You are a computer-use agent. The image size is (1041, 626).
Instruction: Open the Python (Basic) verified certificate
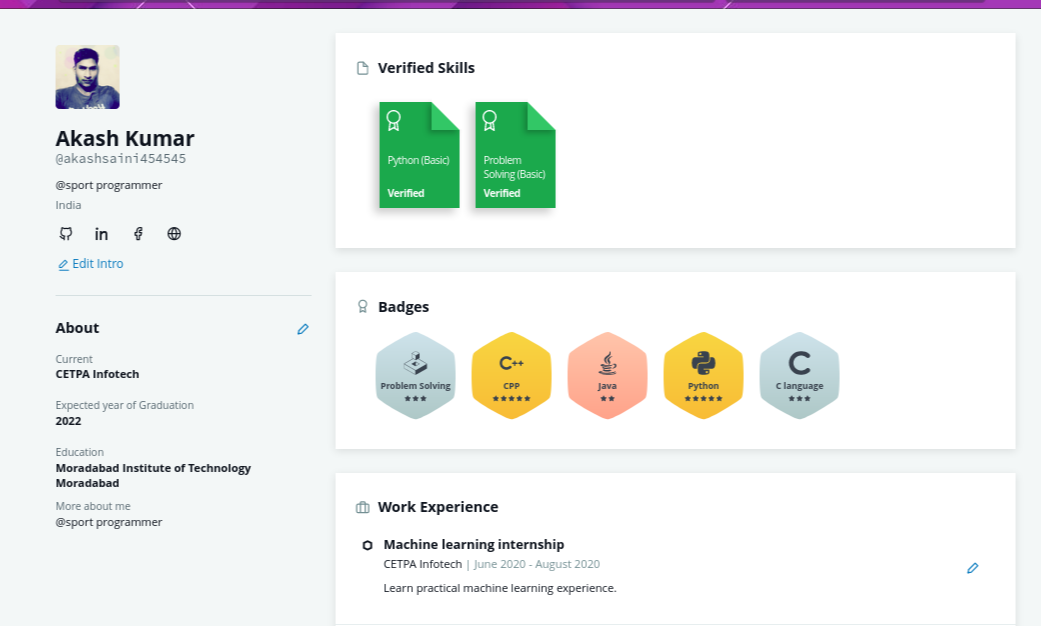[419, 155]
